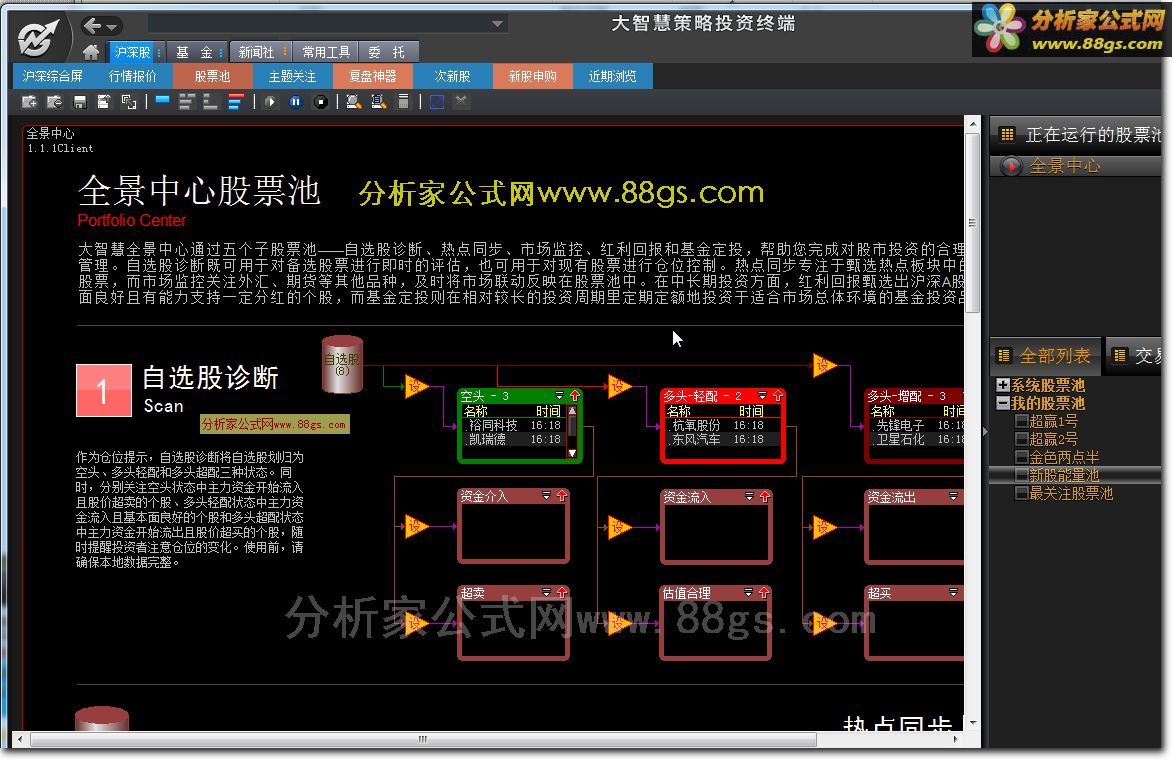This screenshot has height=761, width=1174.
Task: Open the 行情报价 submenu button
Action: click(x=133, y=76)
